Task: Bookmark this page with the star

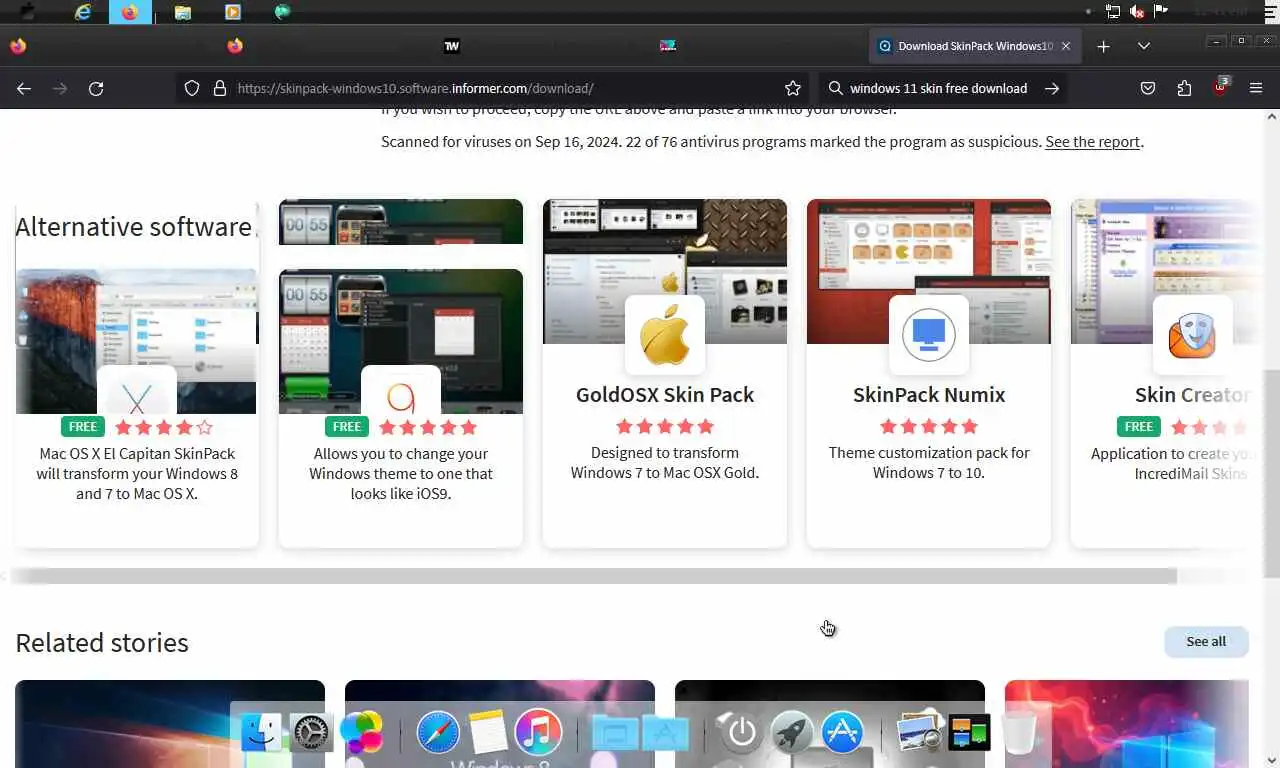Action: pos(793,88)
